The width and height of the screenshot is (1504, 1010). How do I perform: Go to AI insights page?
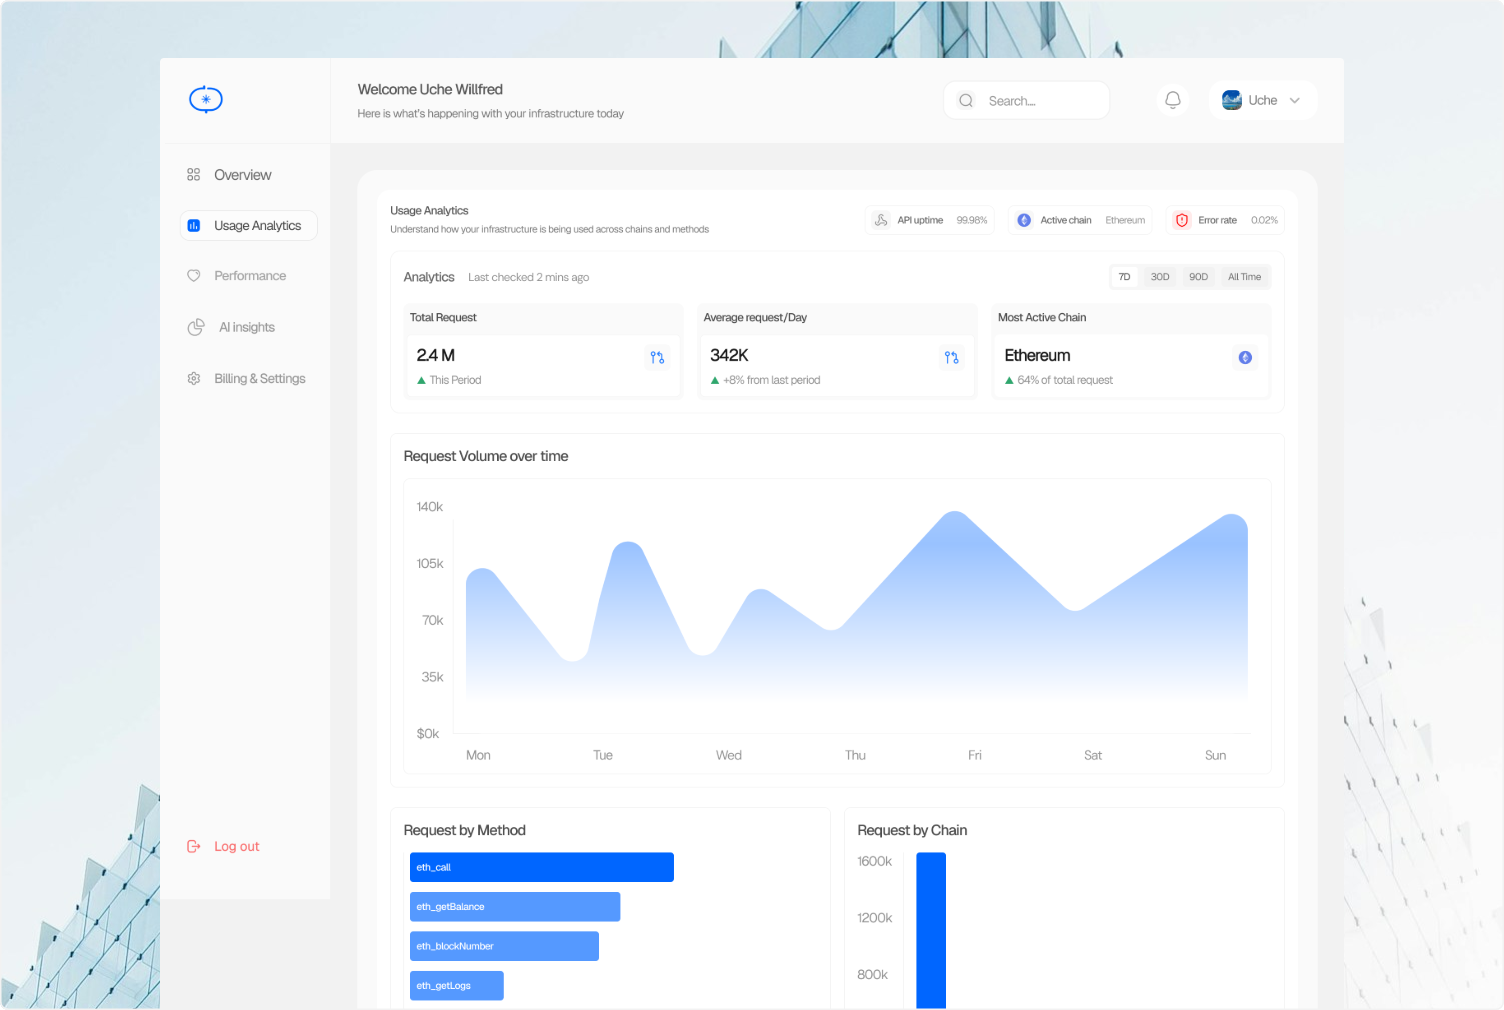click(247, 327)
